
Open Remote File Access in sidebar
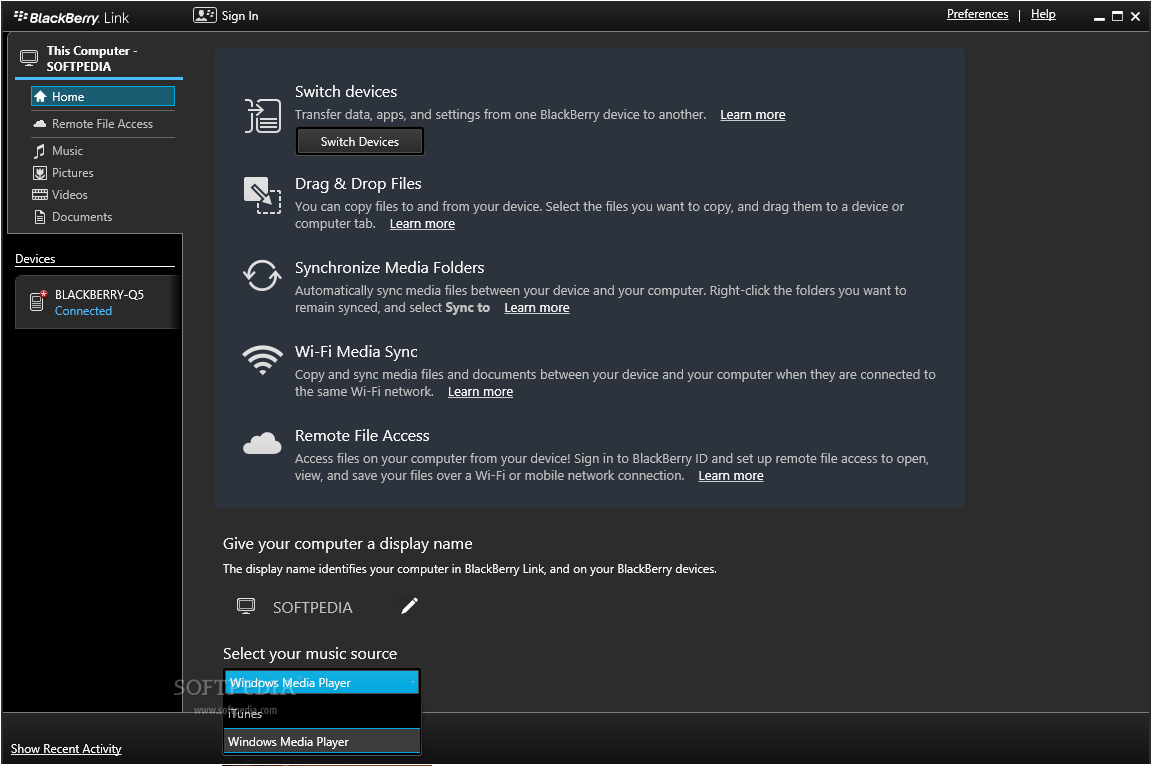pyautogui.click(x=103, y=124)
